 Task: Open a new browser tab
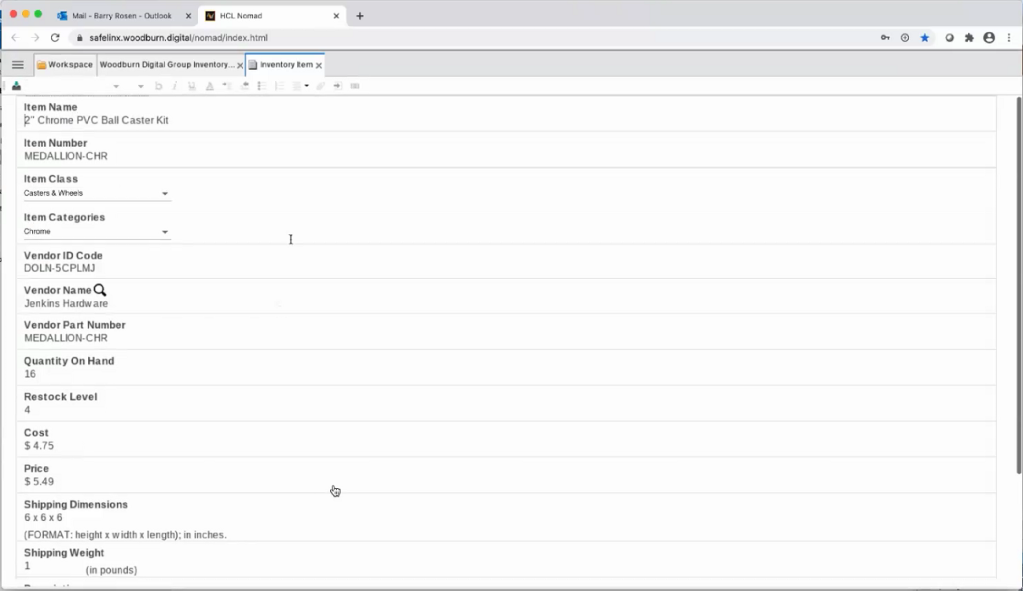point(360,16)
